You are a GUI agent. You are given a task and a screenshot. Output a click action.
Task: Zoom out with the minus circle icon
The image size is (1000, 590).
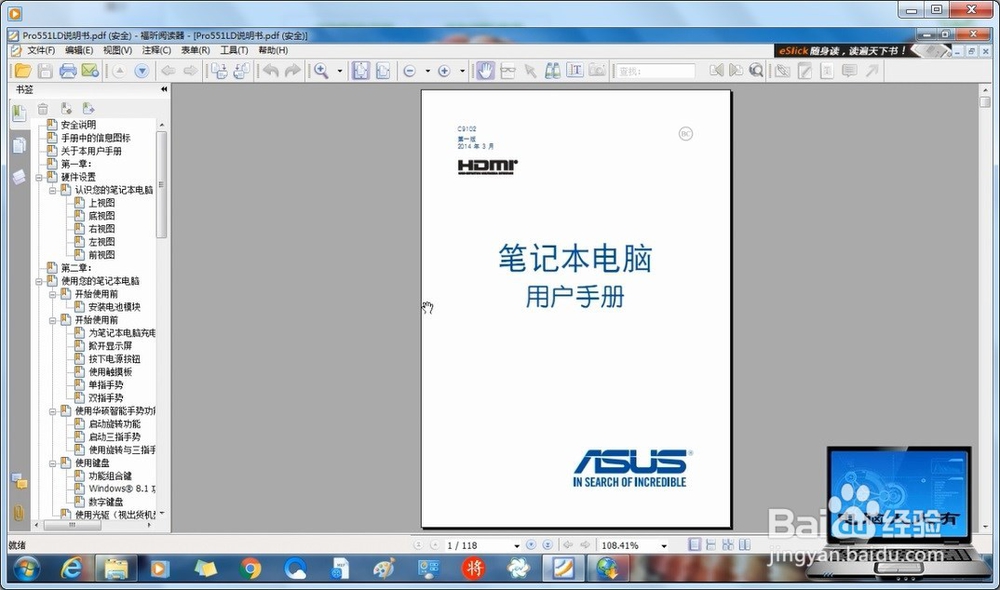click(409, 71)
